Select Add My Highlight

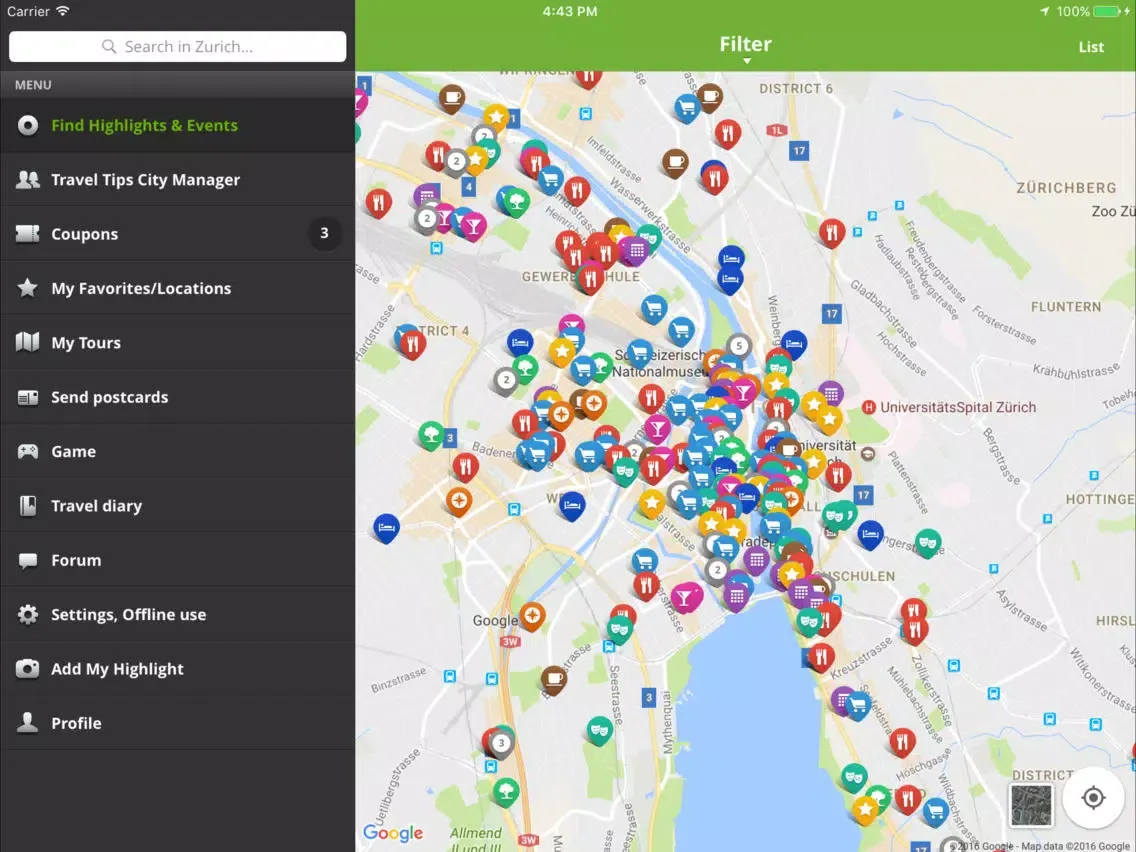178,669
